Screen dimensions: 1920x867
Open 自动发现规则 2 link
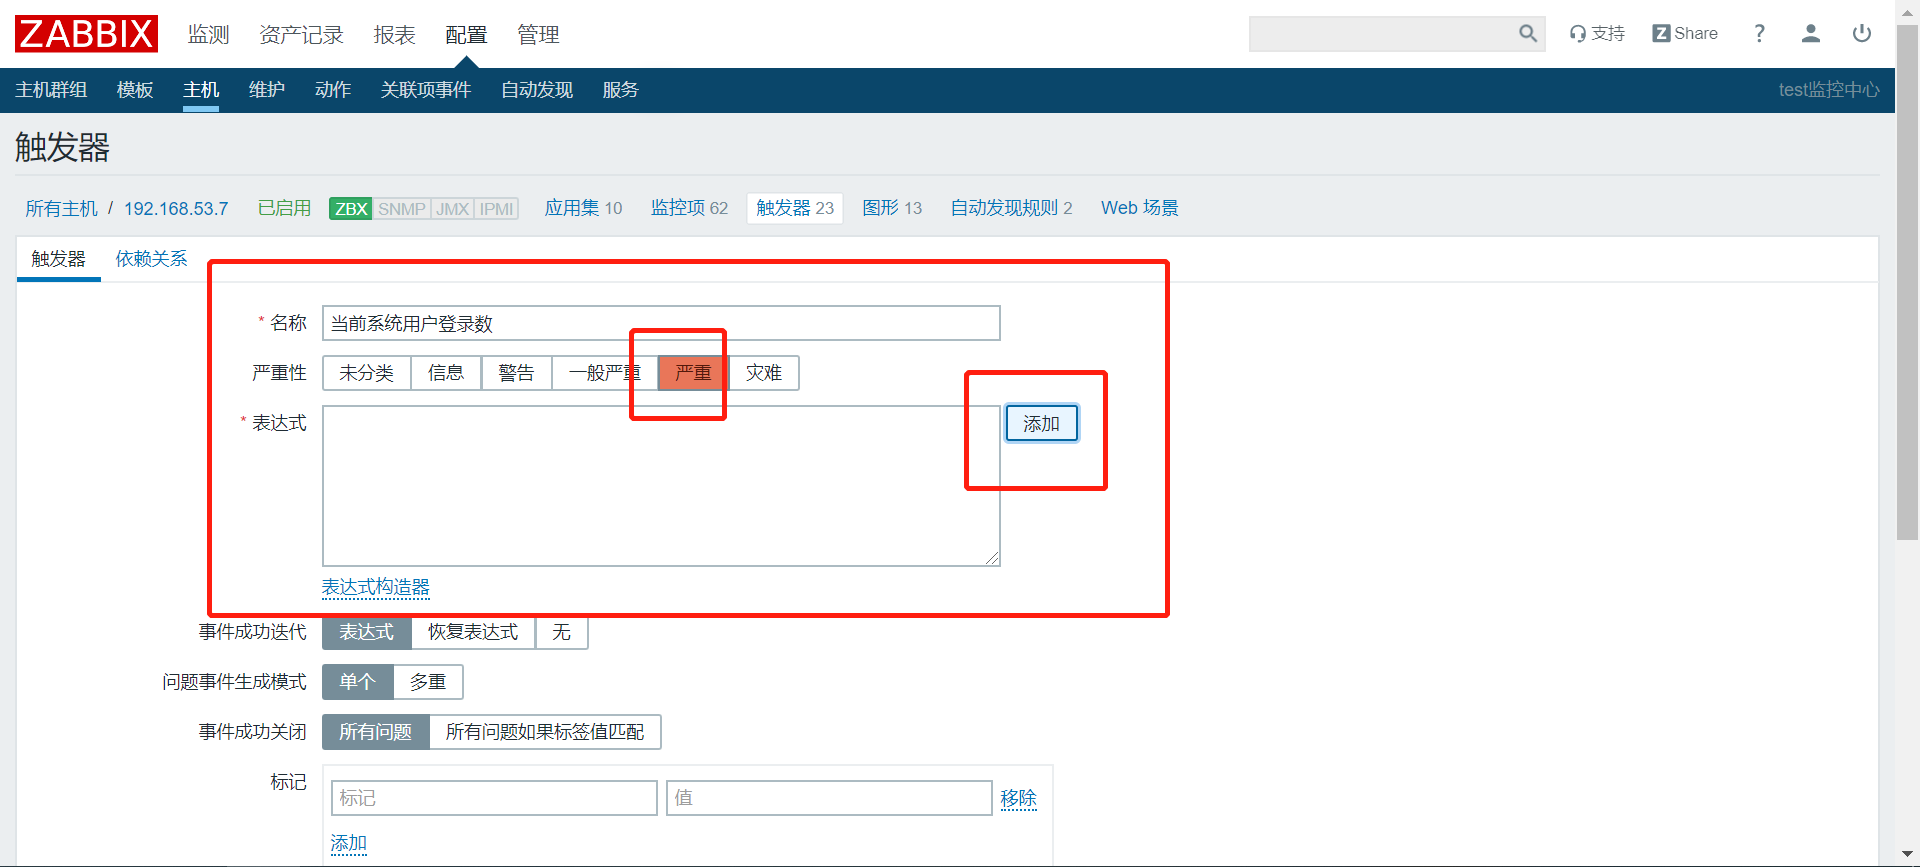(x=1011, y=208)
